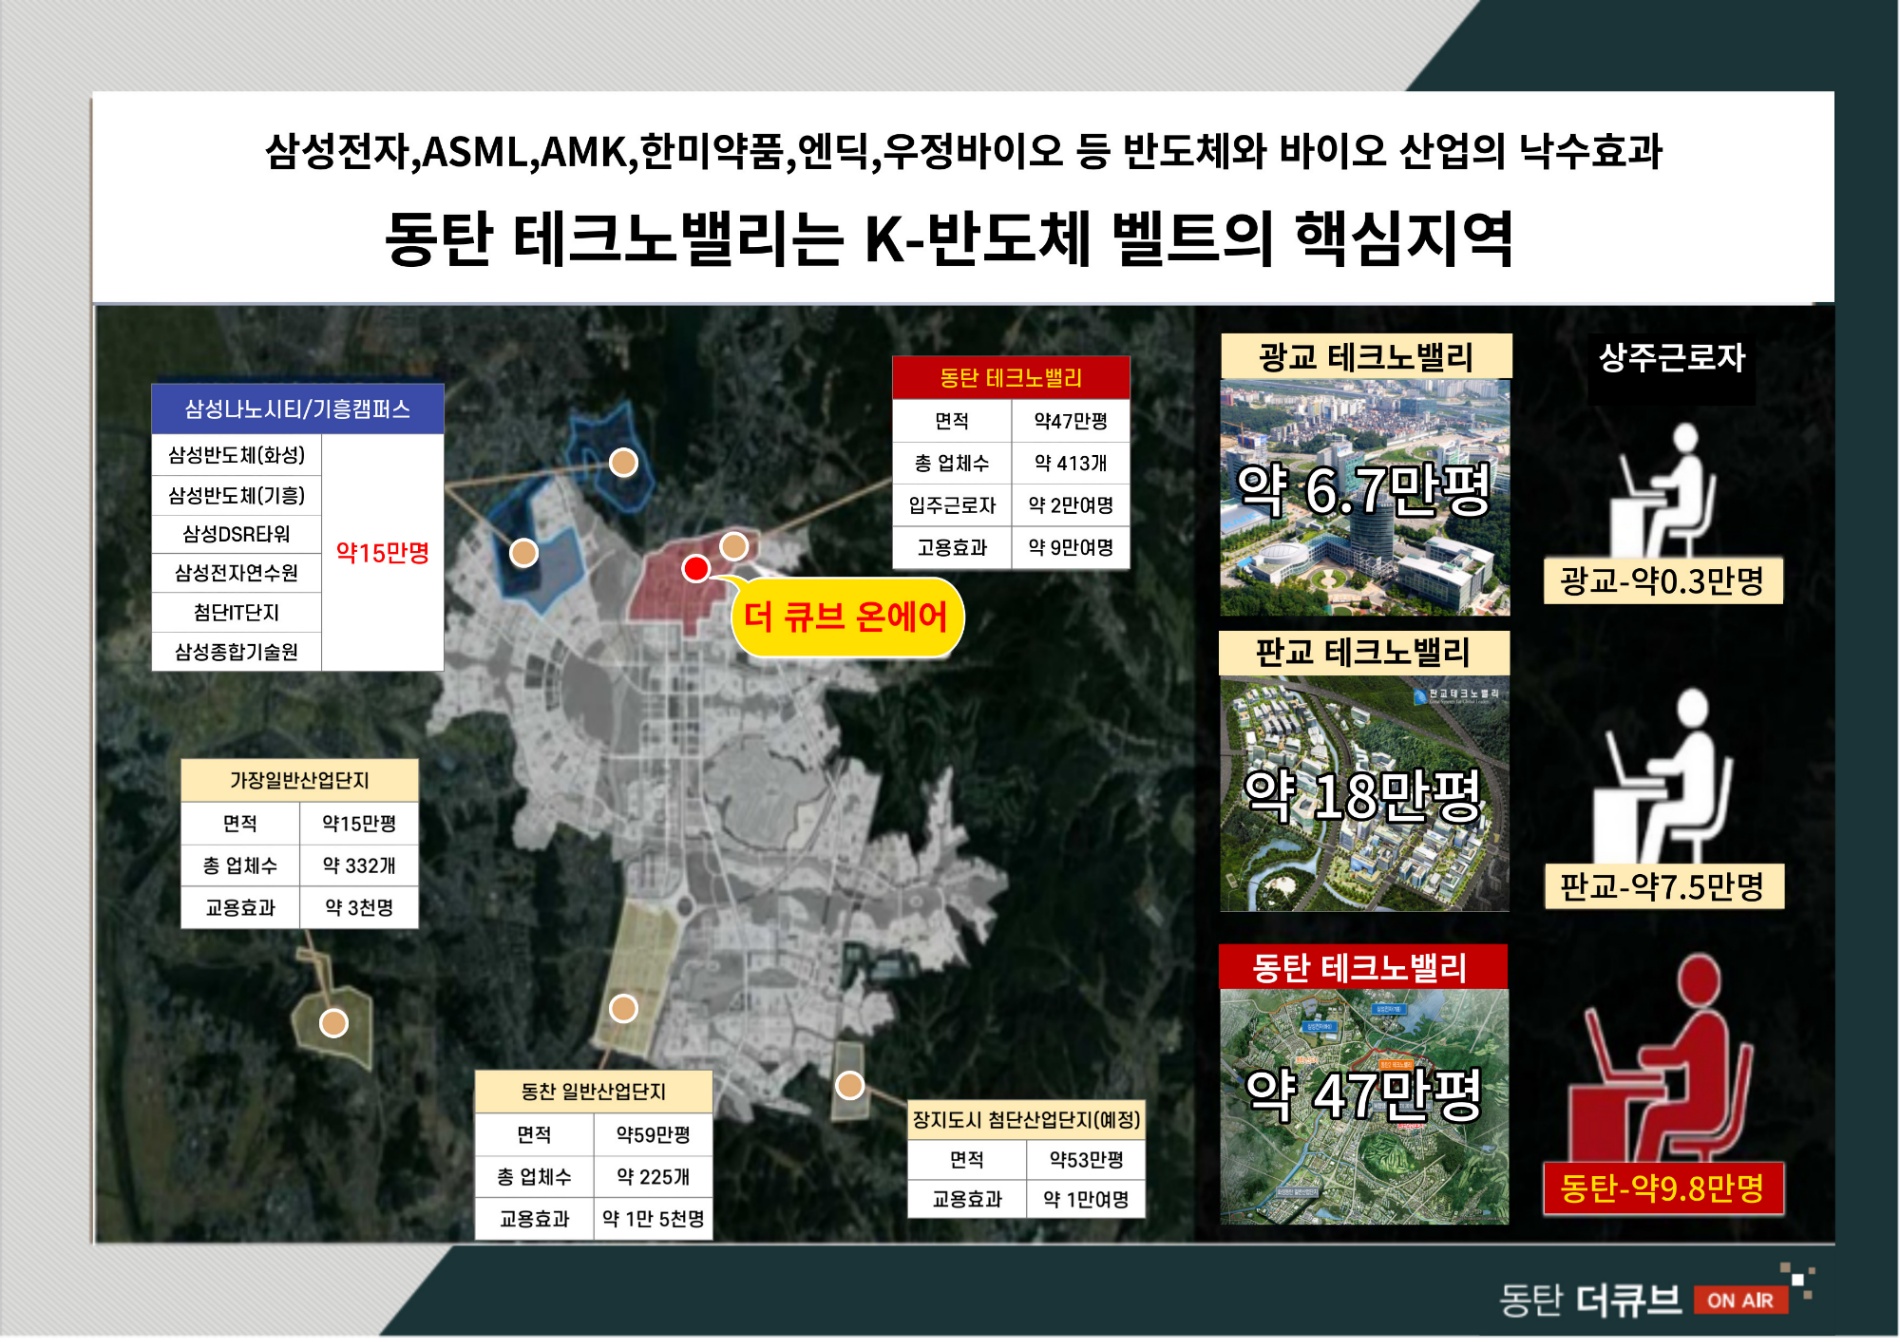
Task: Click the 첨단IT단지 row
Action: coord(237,612)
